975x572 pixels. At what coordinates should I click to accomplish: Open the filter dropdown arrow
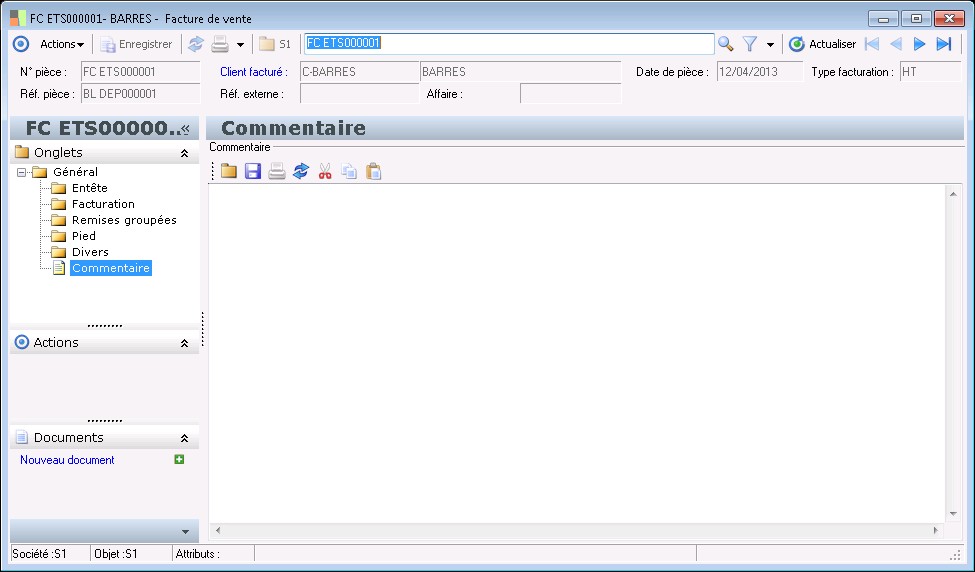click(x=770, y=45)
